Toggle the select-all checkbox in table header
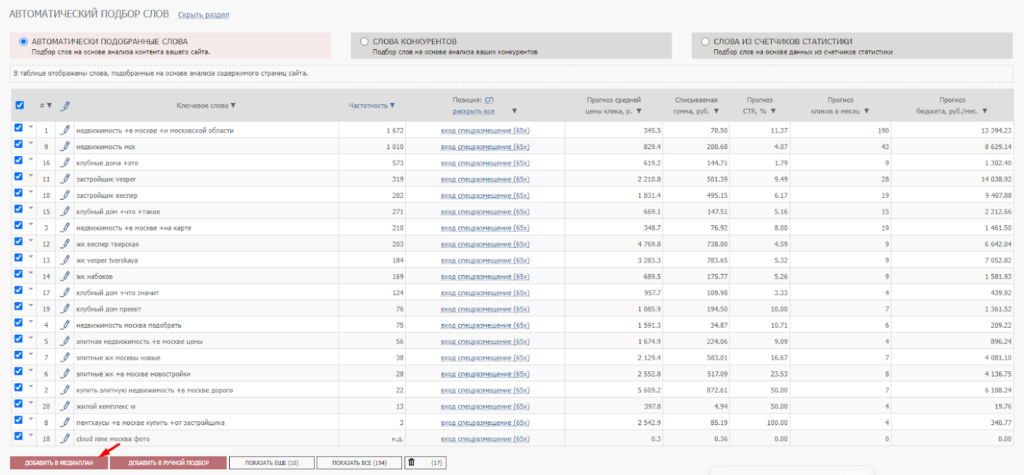 coord(19,105)
